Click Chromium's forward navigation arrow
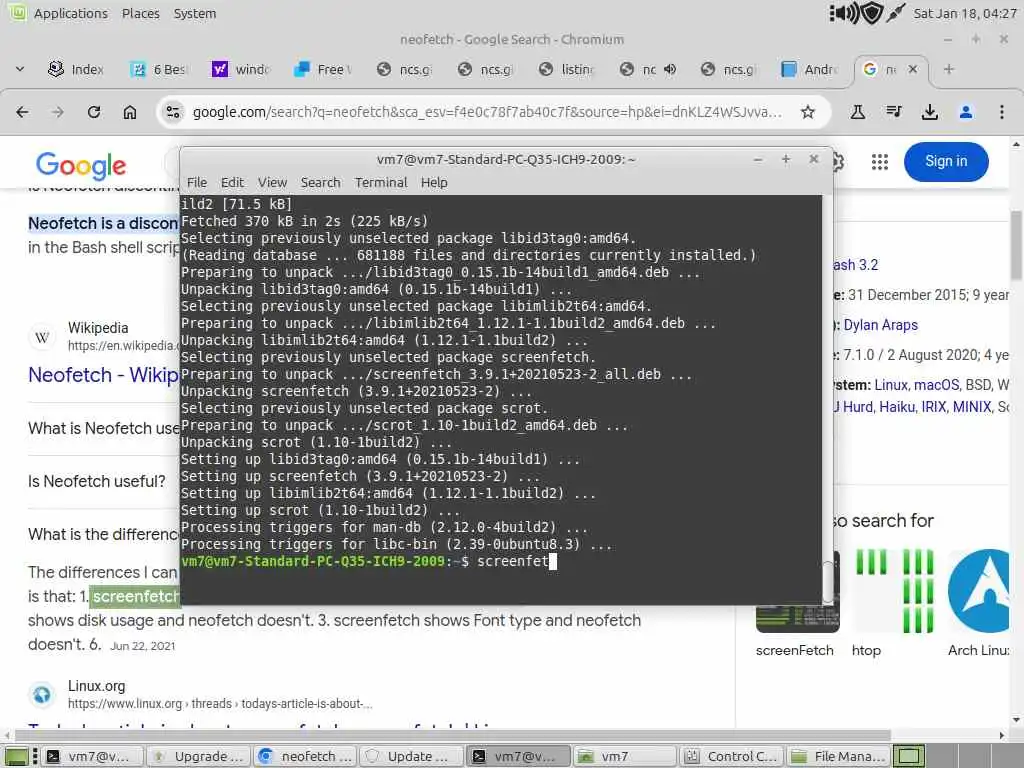This screenshot has height=768, width=1024. [x=58, y=112]
